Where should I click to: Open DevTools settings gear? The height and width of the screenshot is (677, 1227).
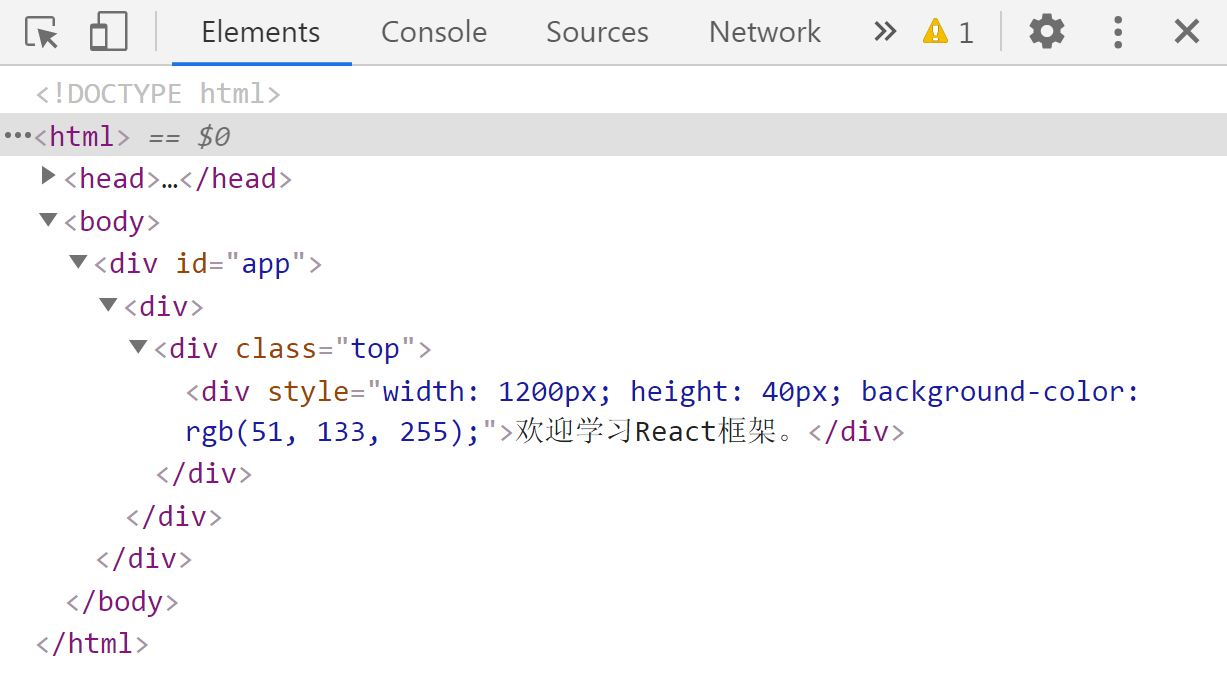[x=1046, y=31]
